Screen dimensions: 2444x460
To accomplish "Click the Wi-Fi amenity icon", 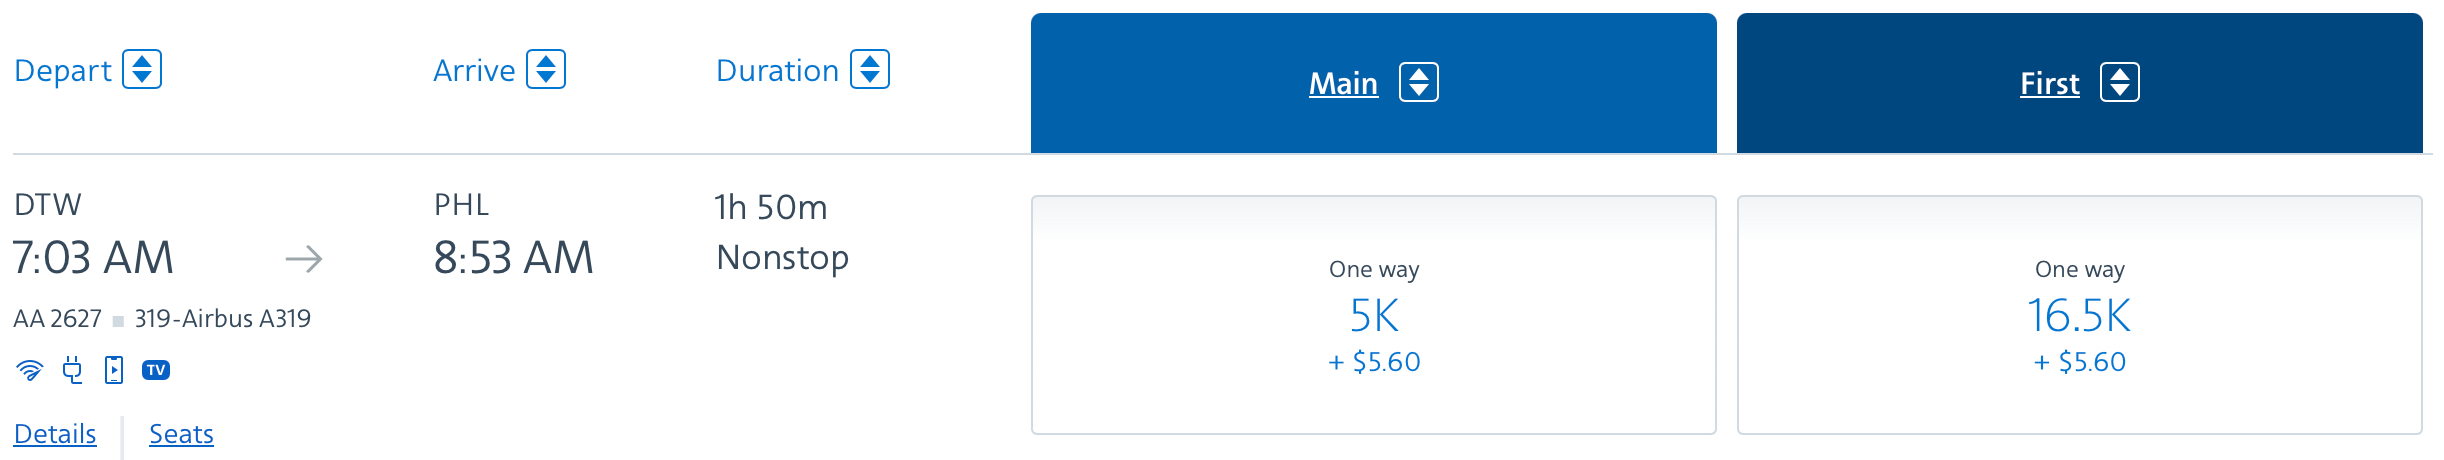I will pyautogui.click(x=30, y=371).
